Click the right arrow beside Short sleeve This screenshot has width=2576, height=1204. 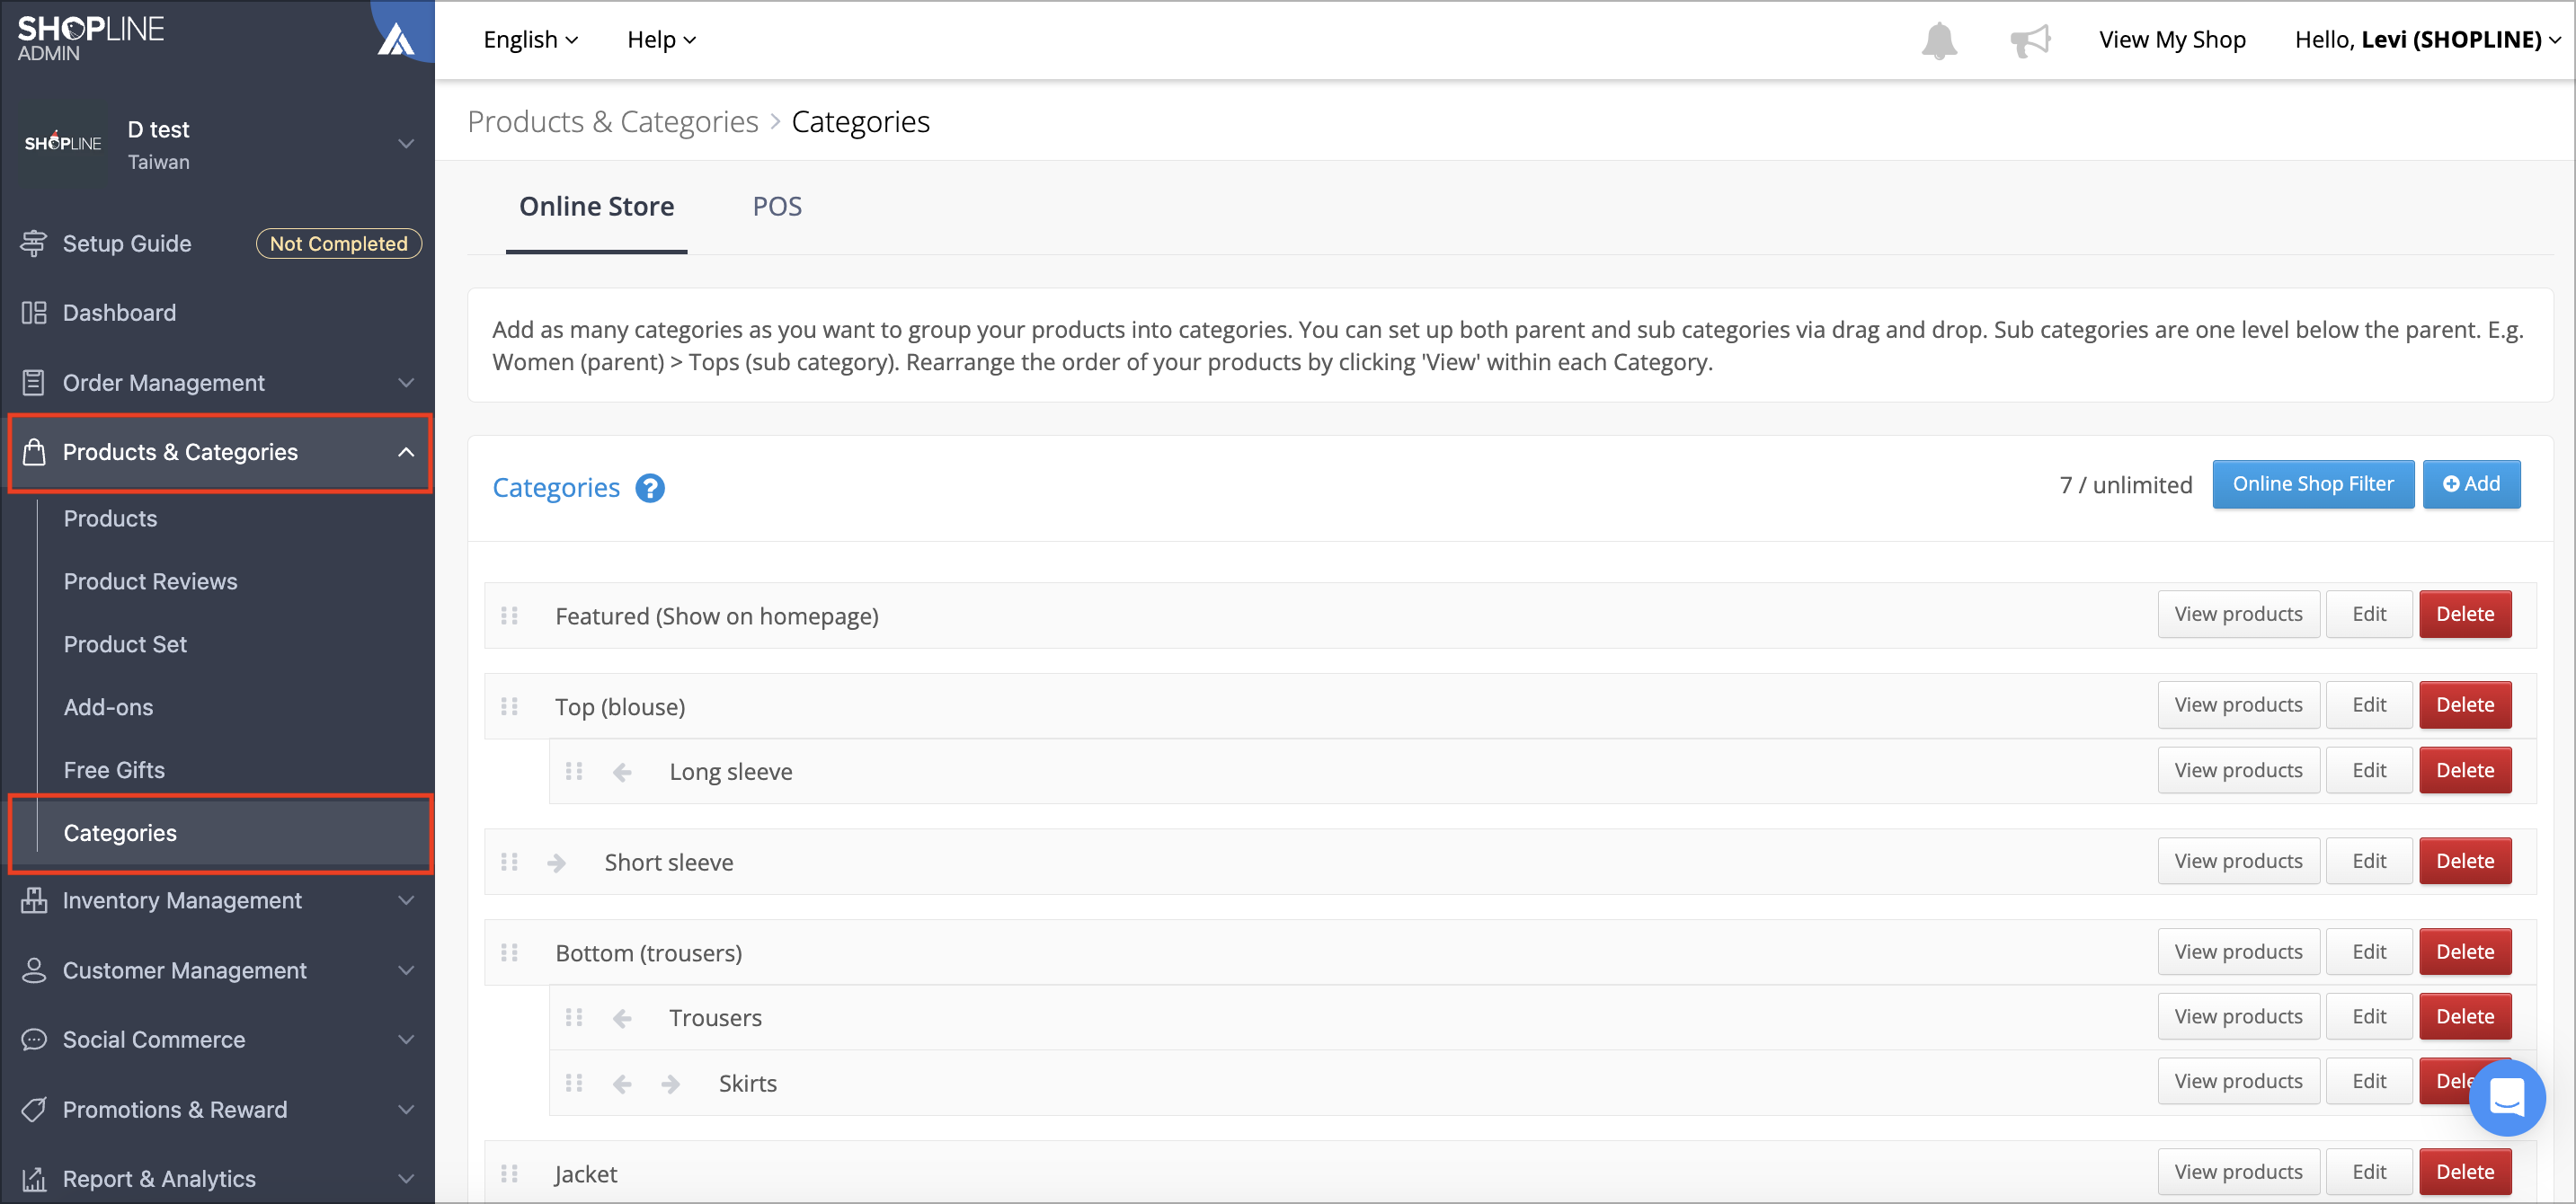tap(557, 863)
